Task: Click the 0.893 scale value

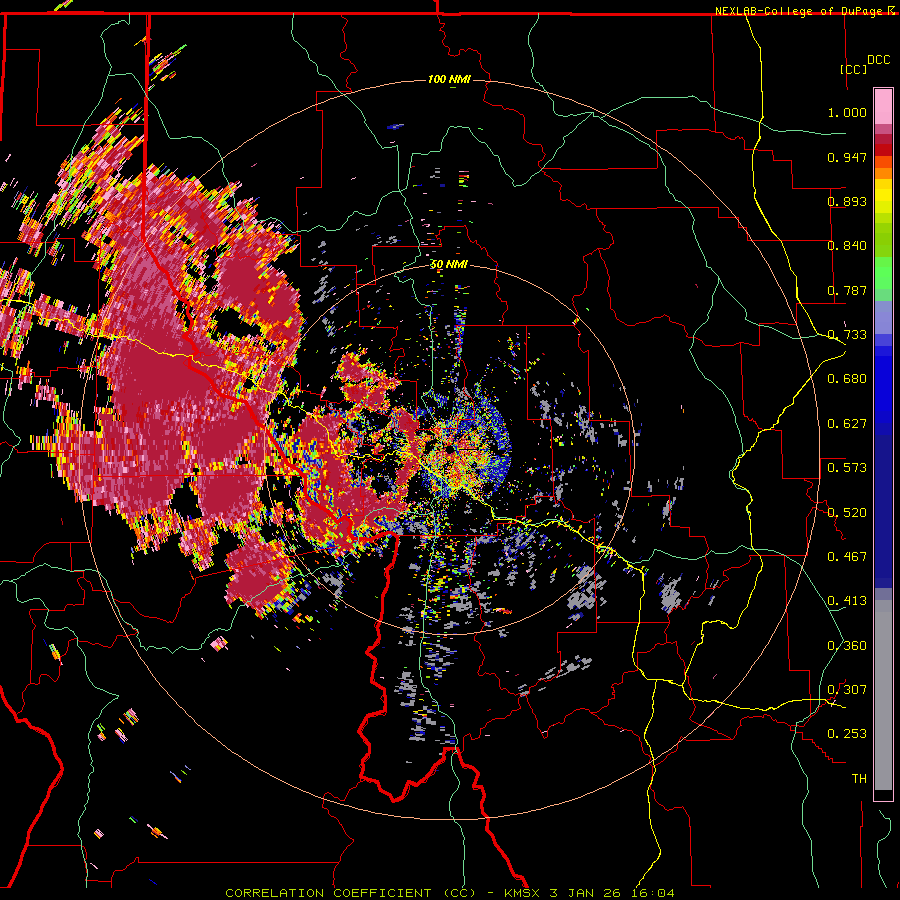Action: 847,201
